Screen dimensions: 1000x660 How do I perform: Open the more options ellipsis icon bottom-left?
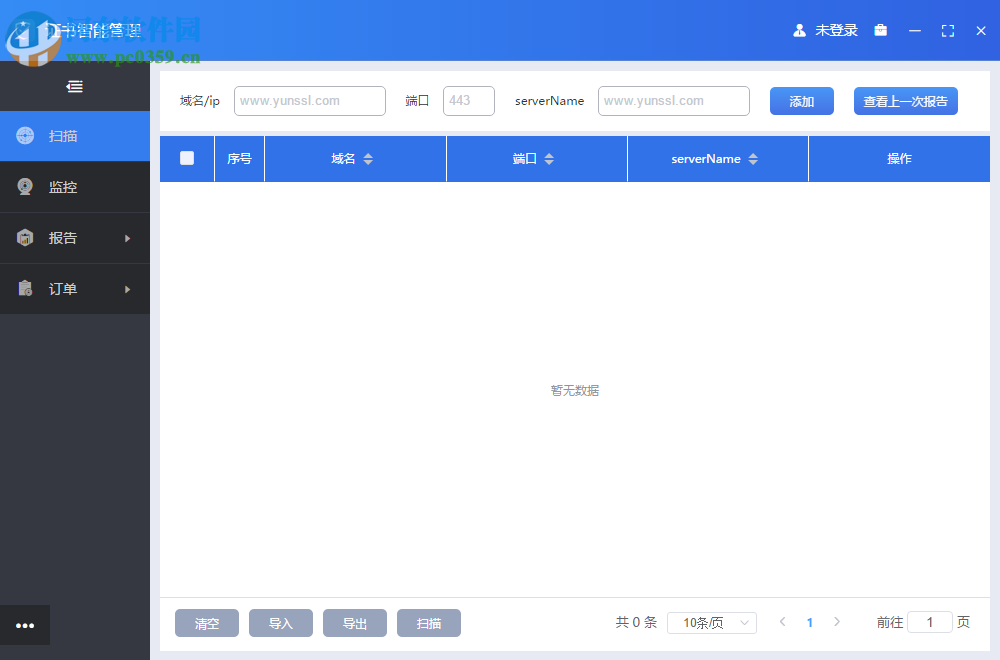pos(25,625)
